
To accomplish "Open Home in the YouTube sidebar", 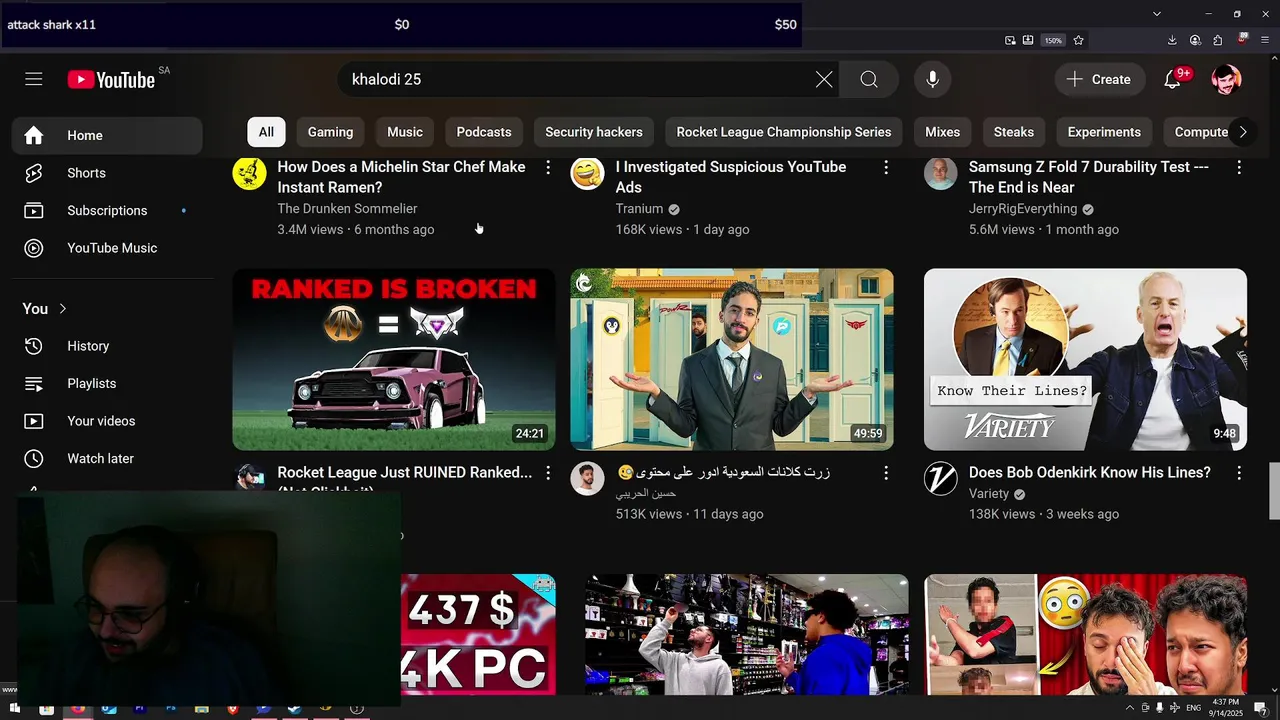I will pos(107,135).
